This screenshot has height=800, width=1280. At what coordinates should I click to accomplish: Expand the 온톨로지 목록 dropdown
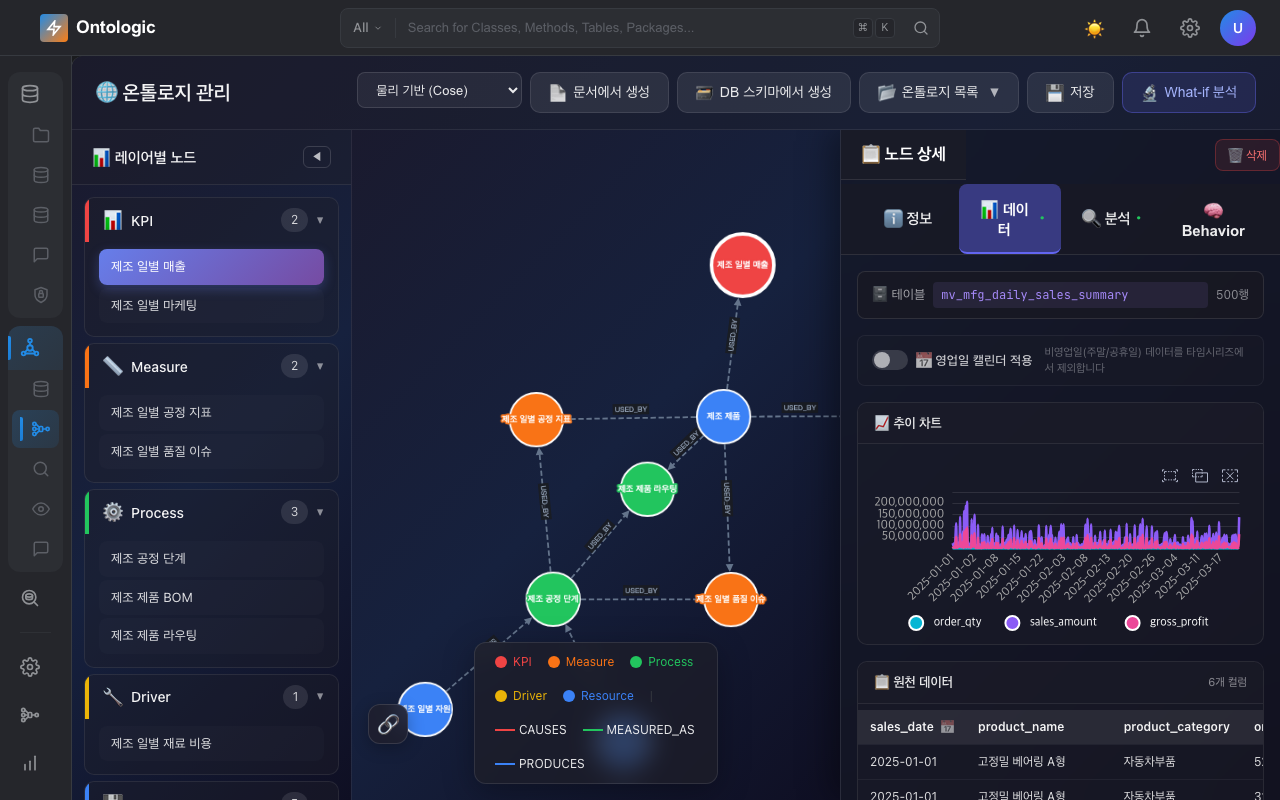(939, 92)
